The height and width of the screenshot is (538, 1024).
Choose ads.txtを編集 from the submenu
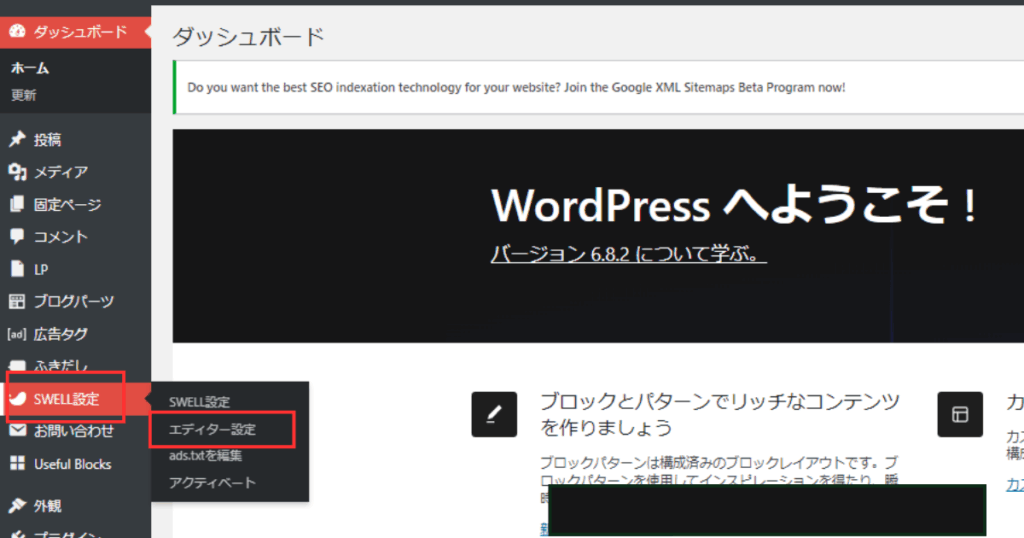coord(205,456)
